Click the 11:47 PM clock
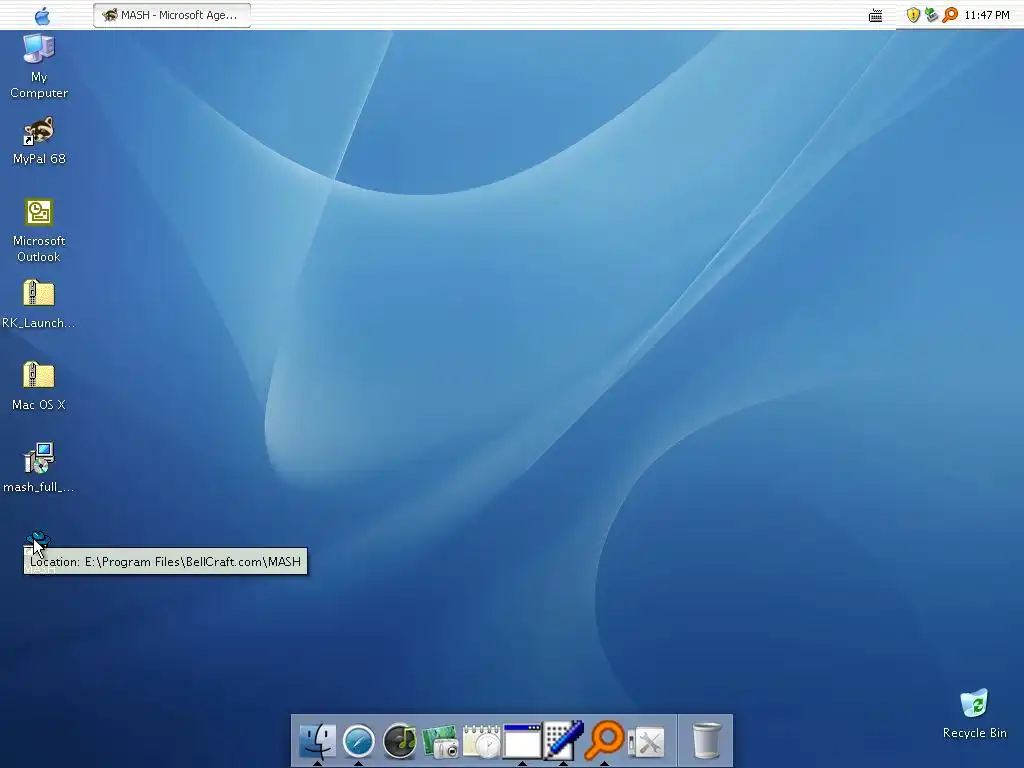Viewport: 1024px width, 768px height. click(987, 15)
